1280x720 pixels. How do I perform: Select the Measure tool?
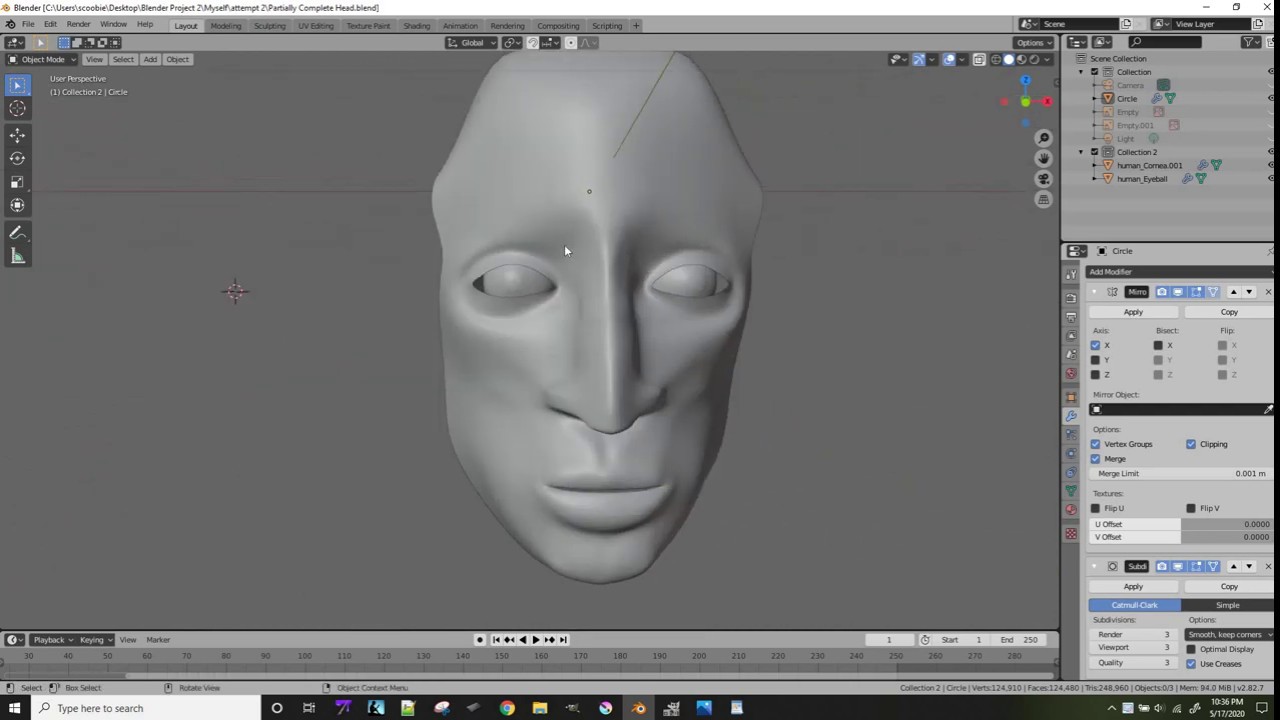click(17, 256)
